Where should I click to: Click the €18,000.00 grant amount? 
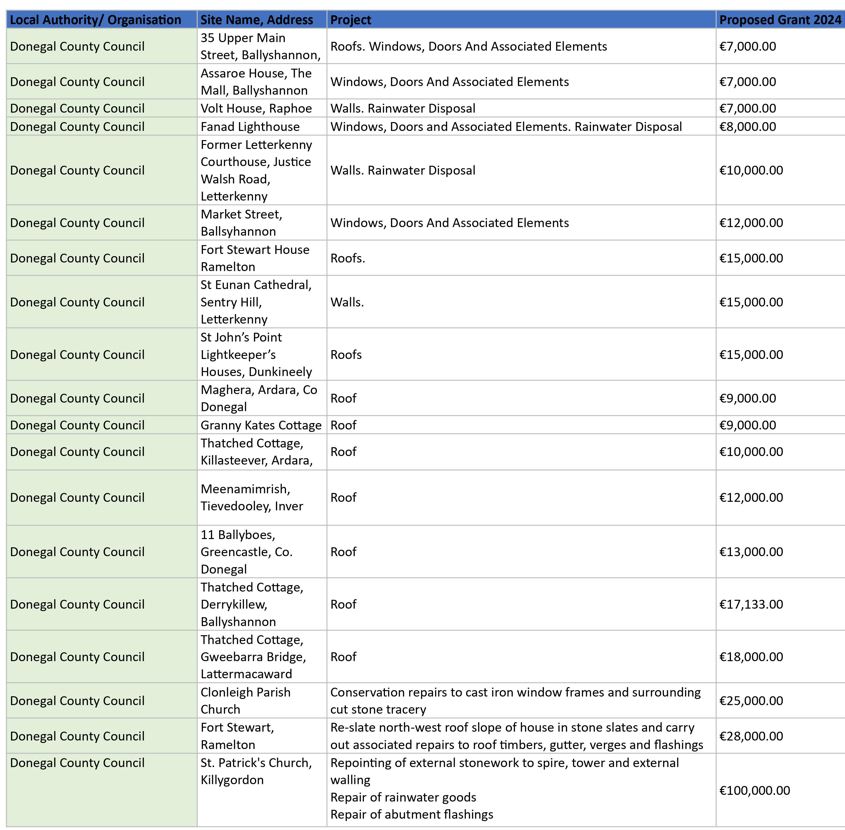click(x=751, y=656)
